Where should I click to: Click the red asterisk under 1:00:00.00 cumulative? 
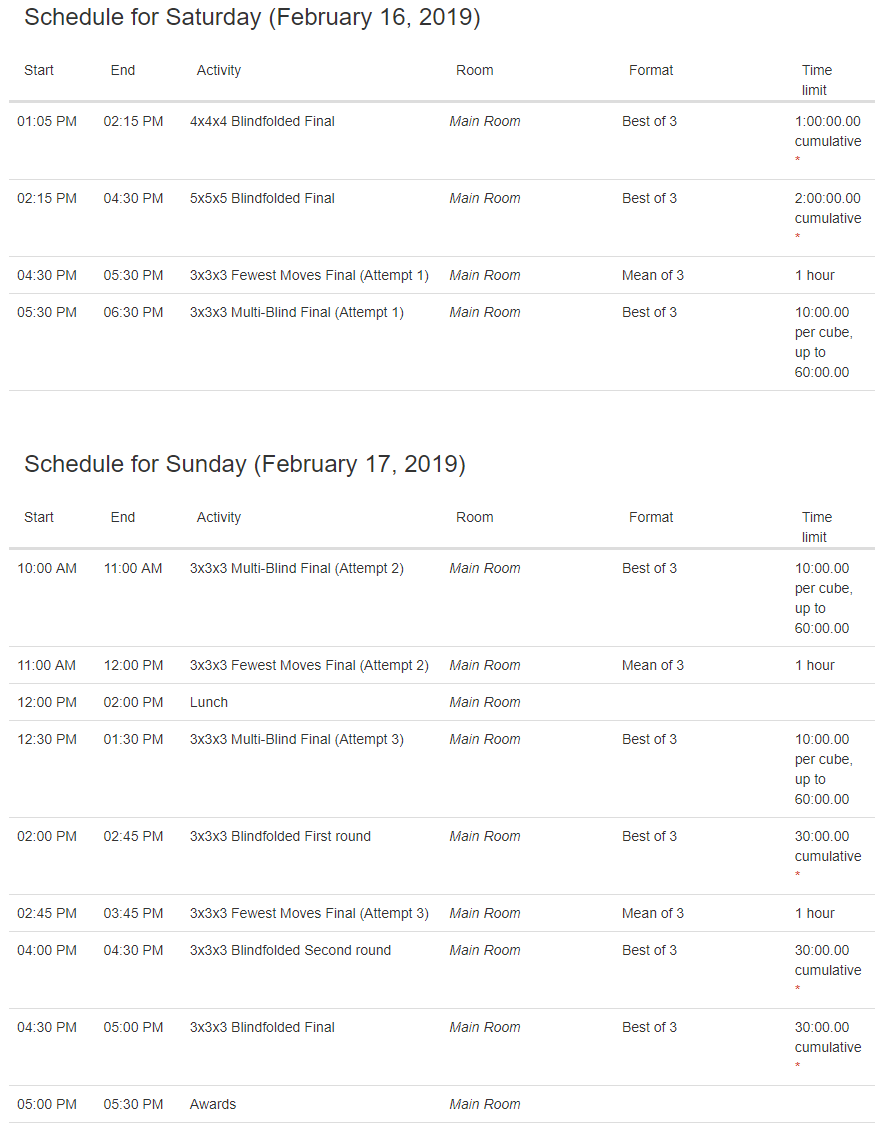pyautogui.click(x=797, y=160)
